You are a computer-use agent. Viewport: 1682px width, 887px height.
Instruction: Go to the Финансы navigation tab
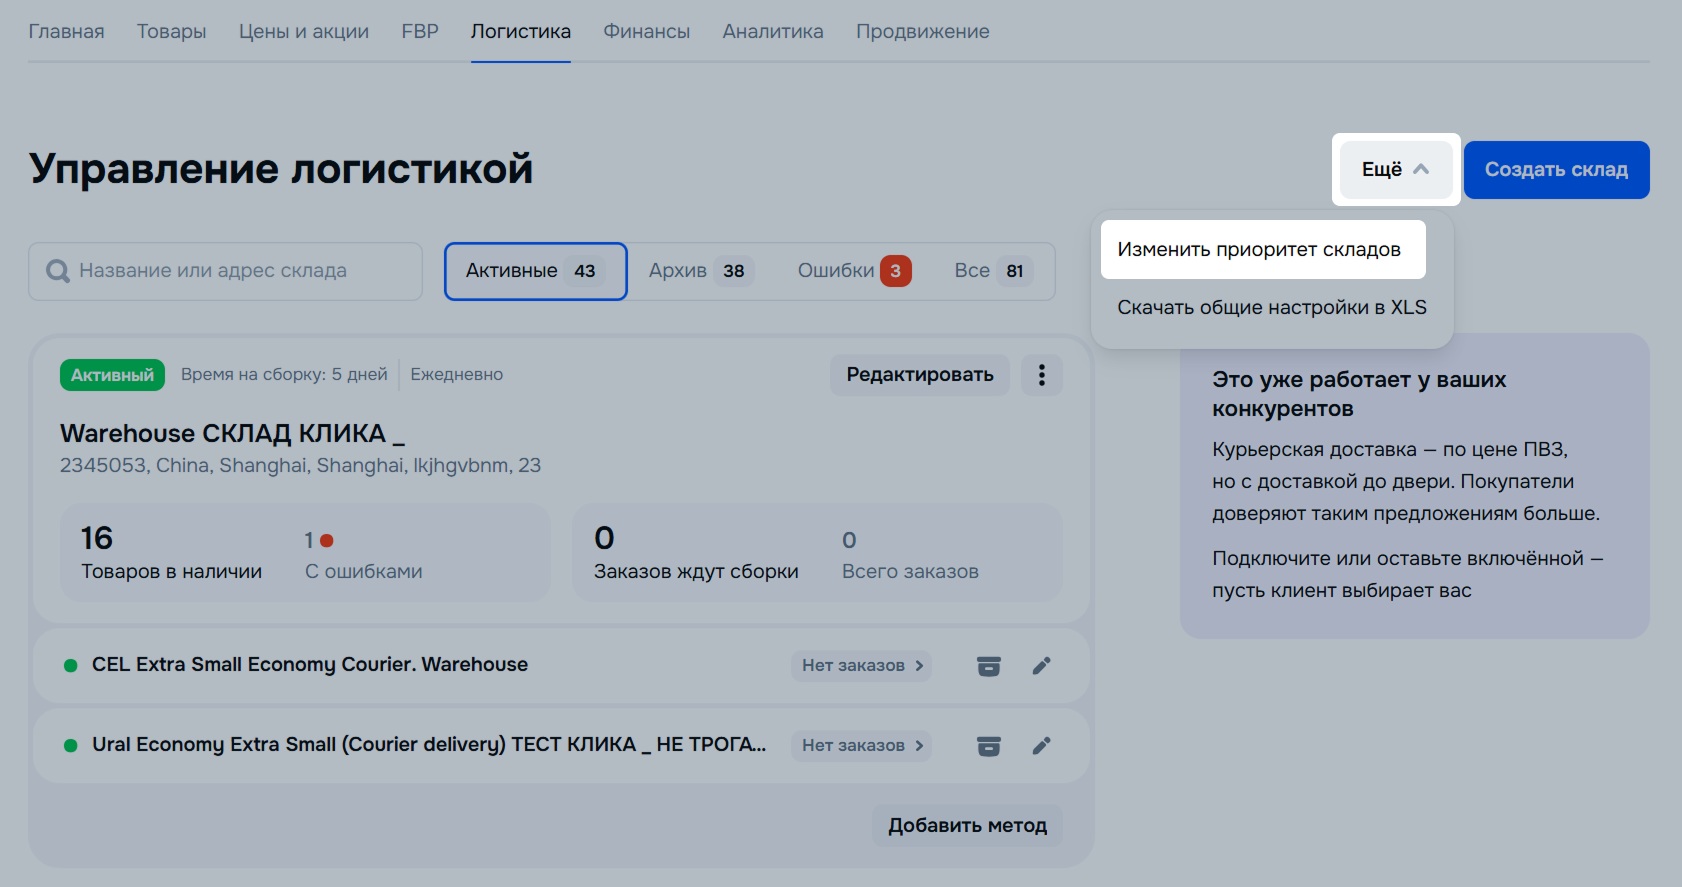646,32
